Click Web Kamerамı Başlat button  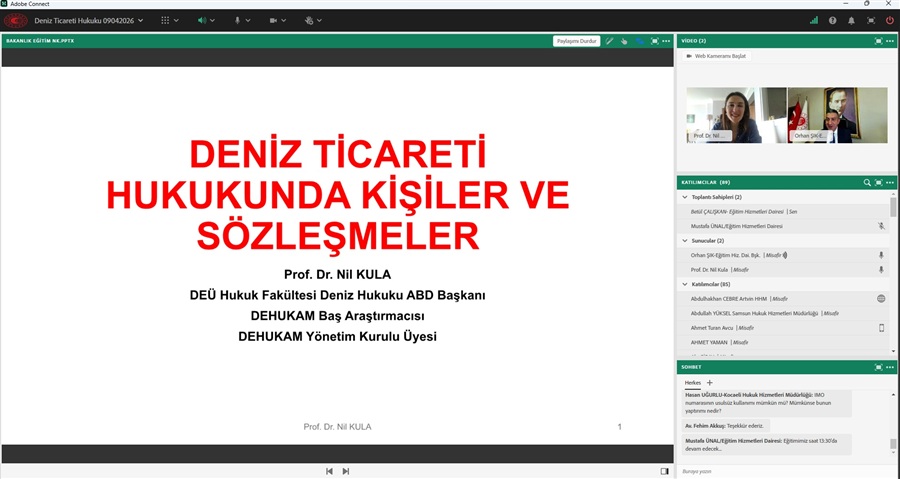715,56
